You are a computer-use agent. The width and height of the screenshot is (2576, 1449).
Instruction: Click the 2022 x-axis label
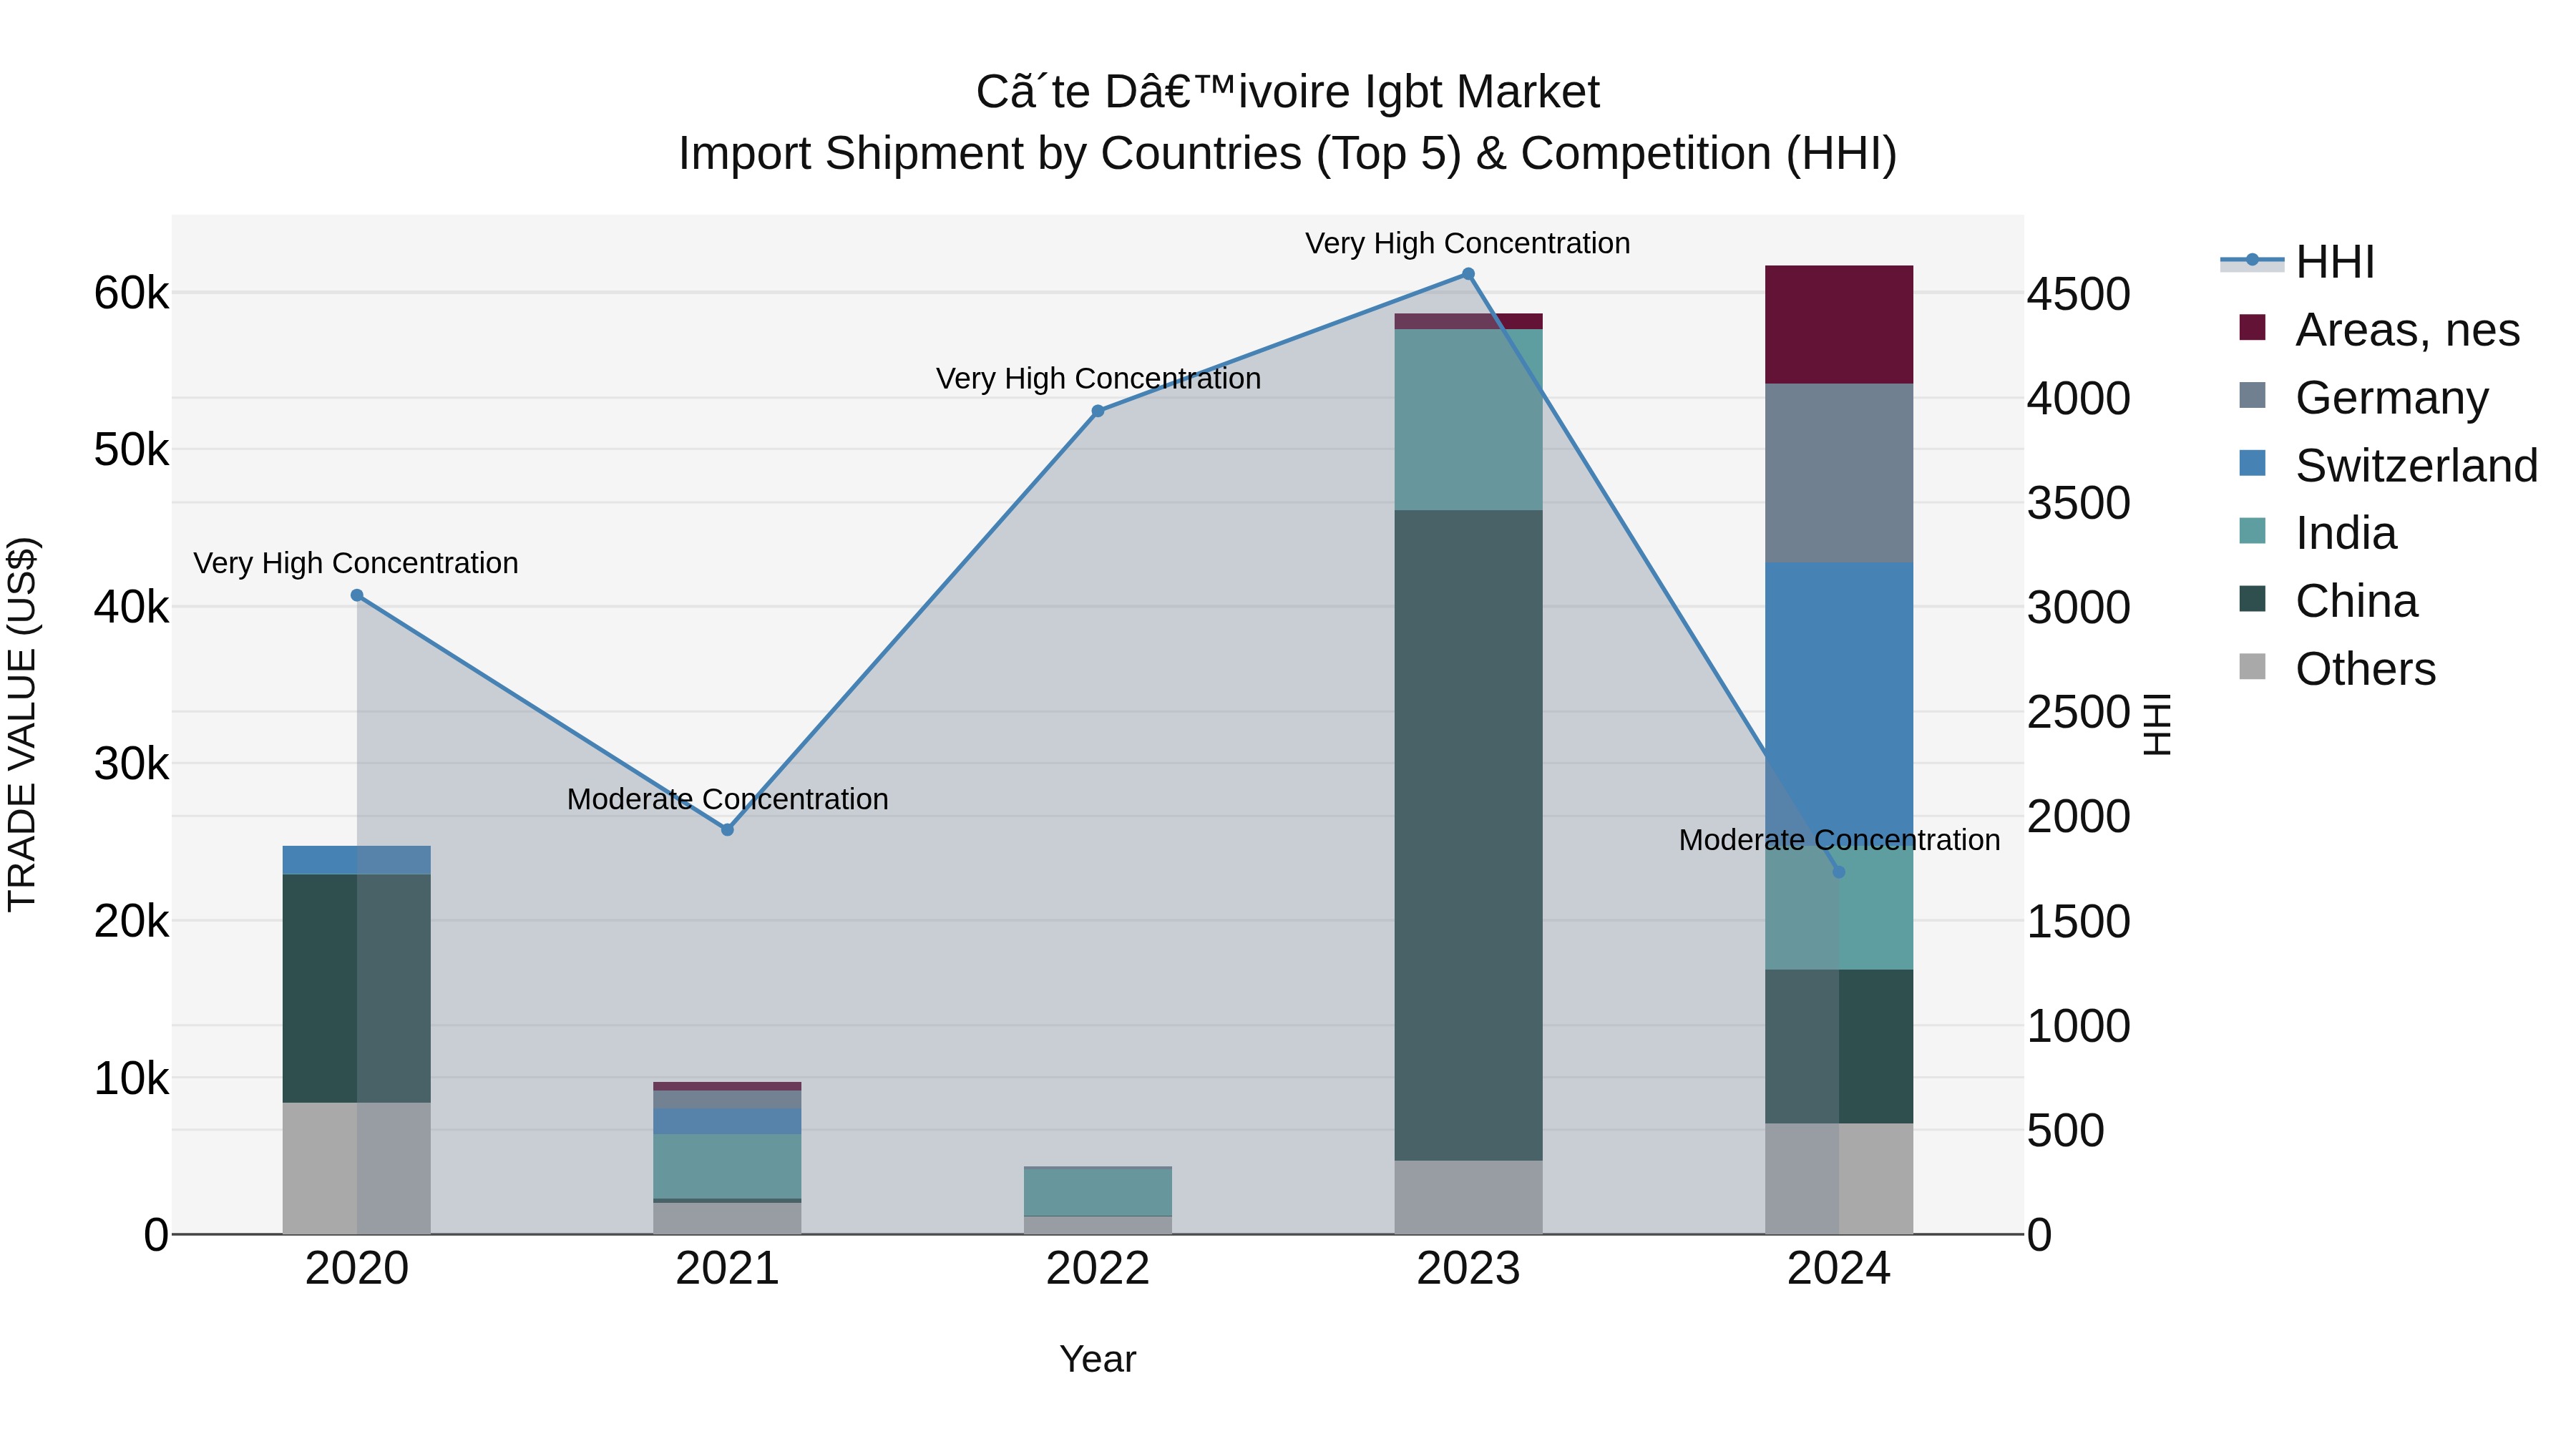(x=1098, y=1269)
